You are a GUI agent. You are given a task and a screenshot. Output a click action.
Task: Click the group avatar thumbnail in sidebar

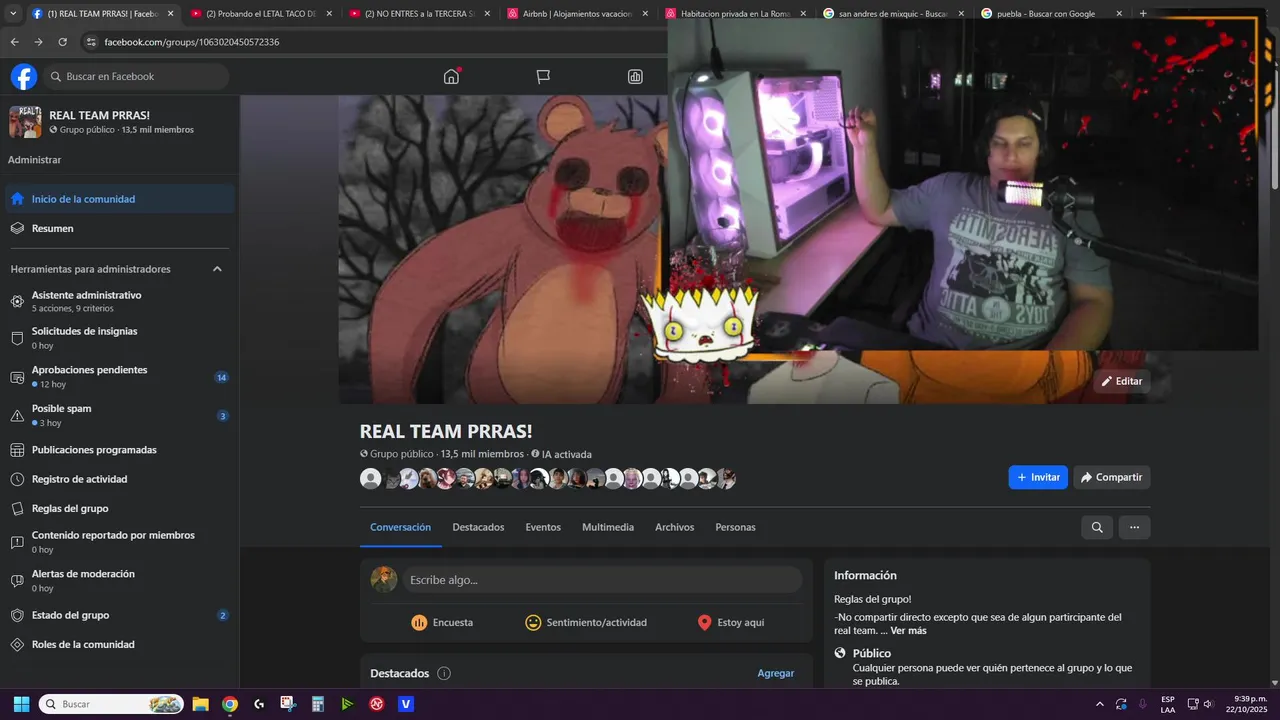tap(25, 122)
